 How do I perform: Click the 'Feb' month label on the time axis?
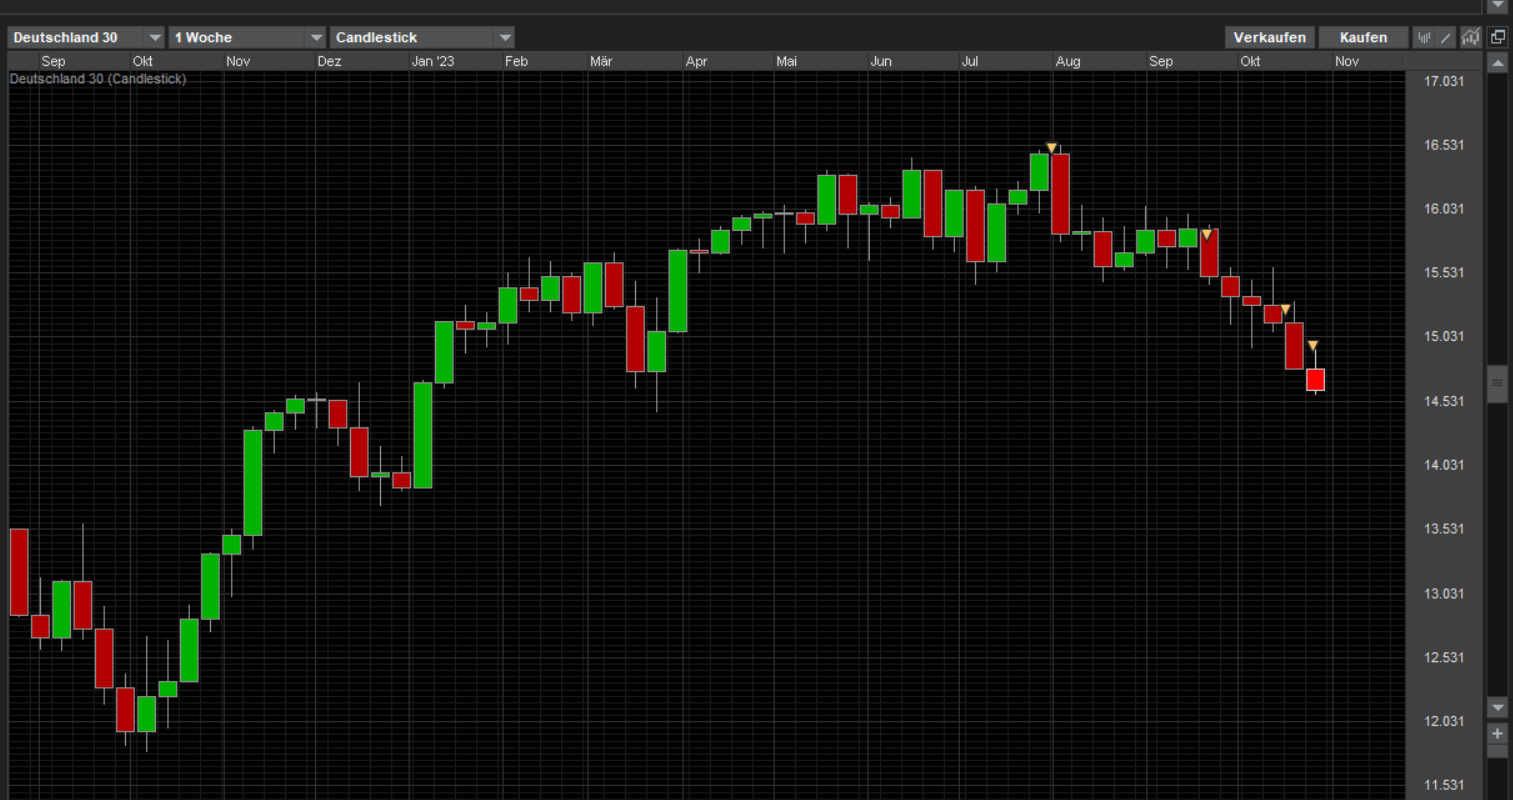click(x=516, y=61)
